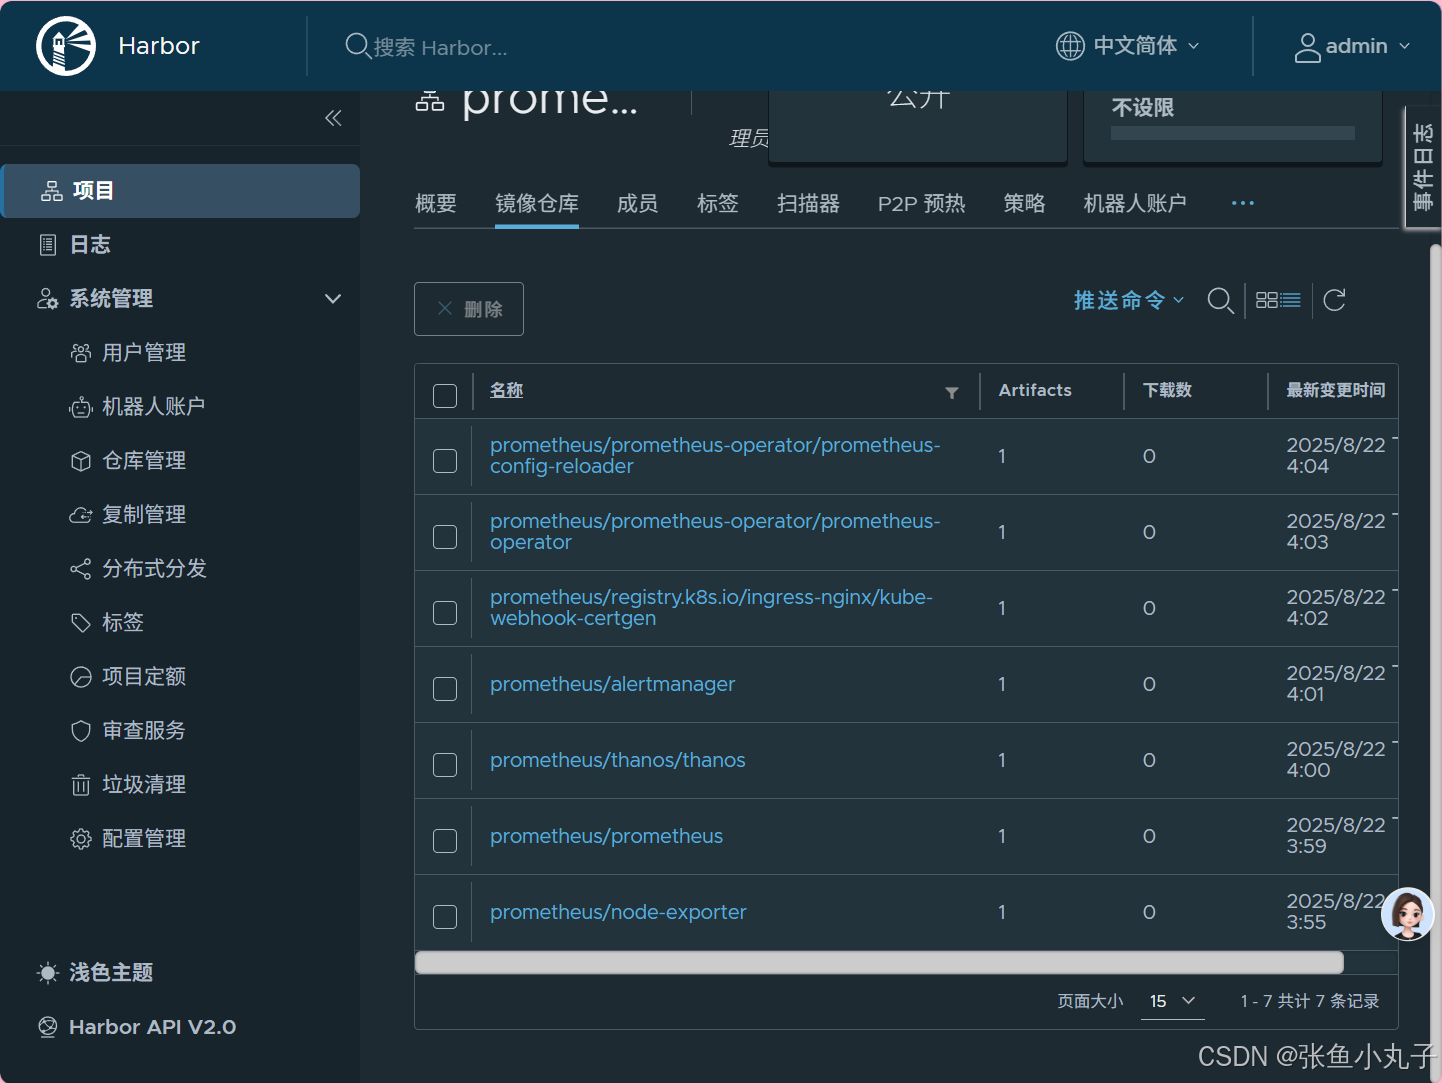Open prometheus/prometheus repository link

pyautogui.click(x=606, y=836)
